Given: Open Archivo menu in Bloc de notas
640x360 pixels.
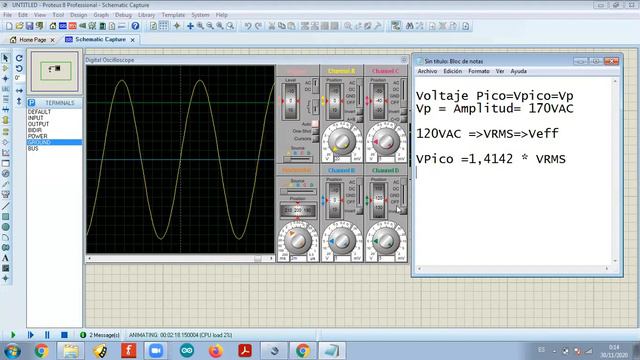Looking at the screenshot, I should click(427, 71).
